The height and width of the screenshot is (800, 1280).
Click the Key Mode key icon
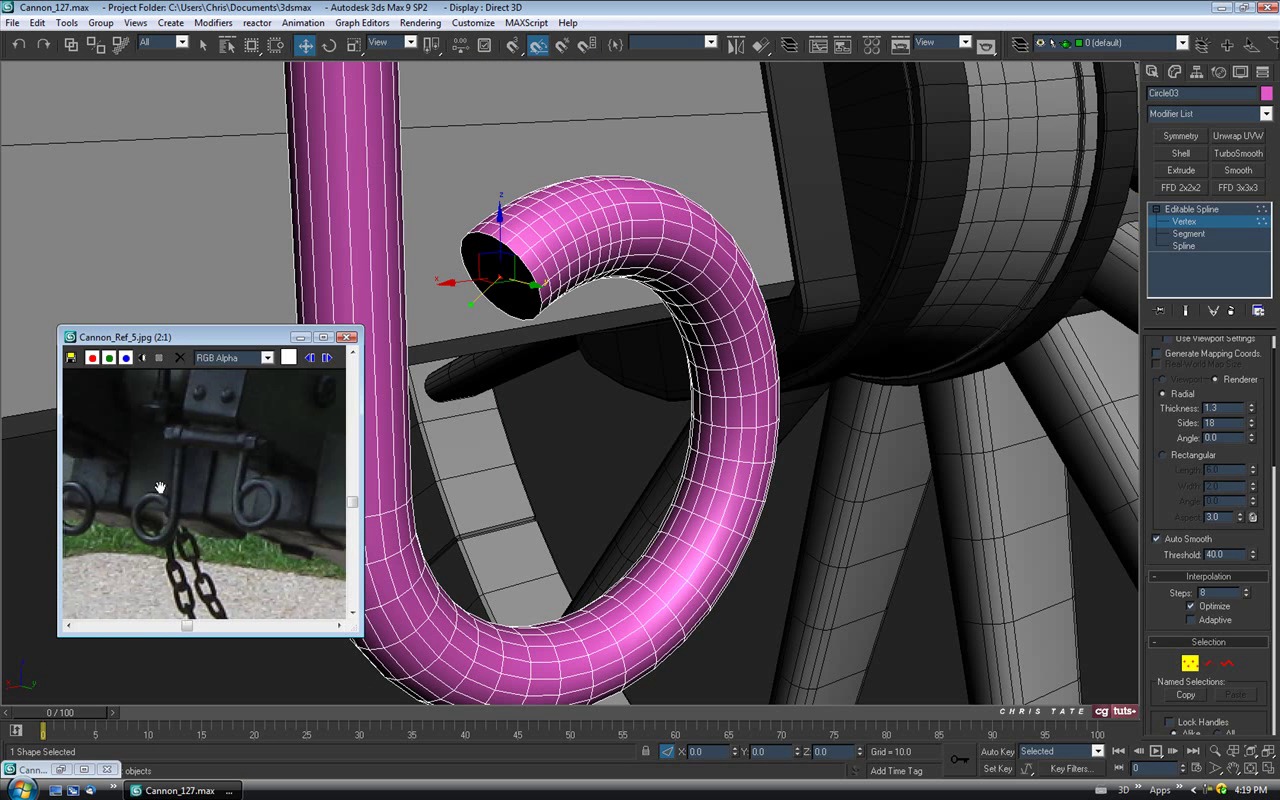pos(959,760)
